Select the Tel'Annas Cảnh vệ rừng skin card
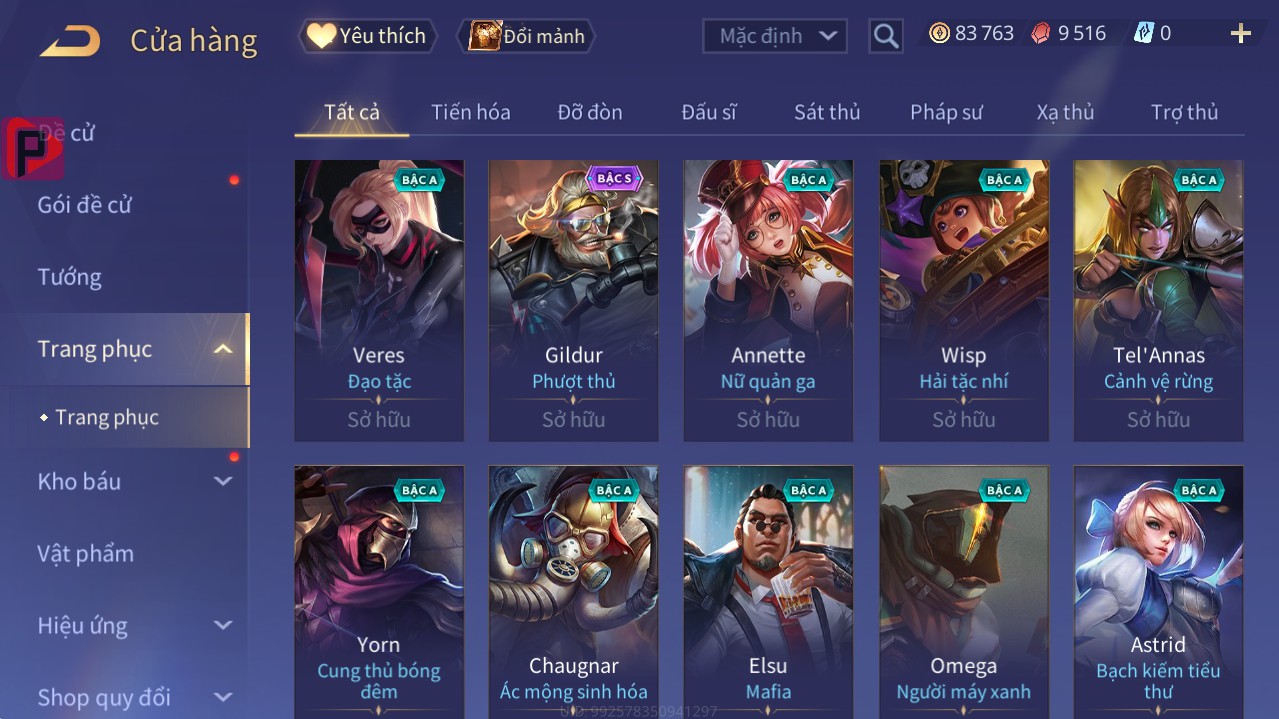This screenshot has width=1279, height=719. (1158, 300)
